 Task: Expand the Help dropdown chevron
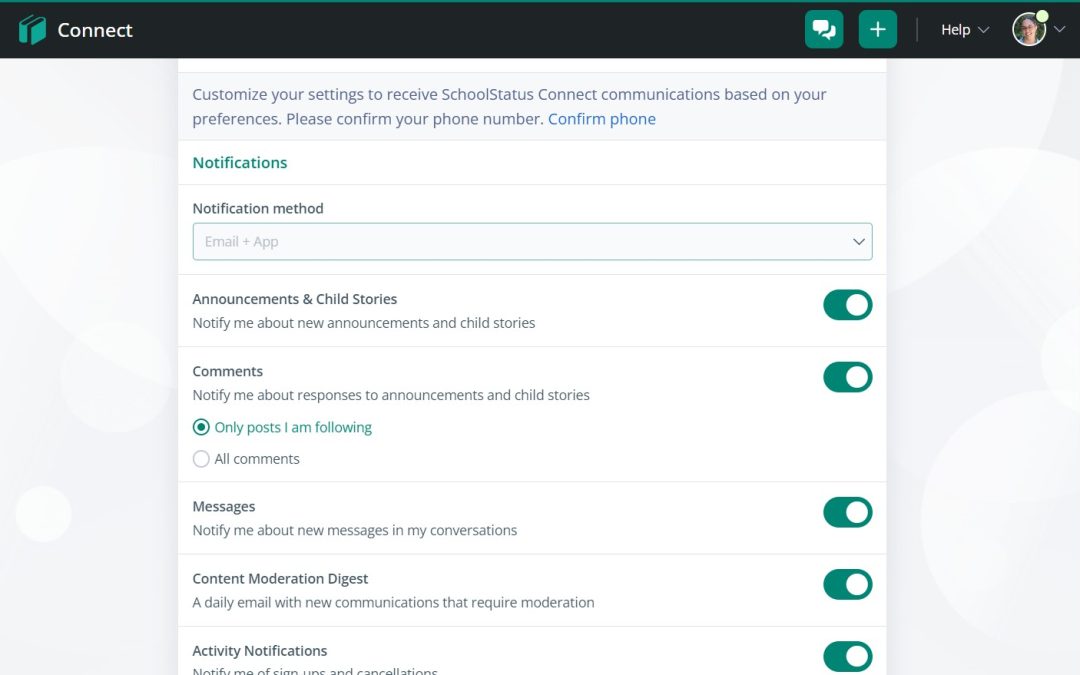pos(983,30)
